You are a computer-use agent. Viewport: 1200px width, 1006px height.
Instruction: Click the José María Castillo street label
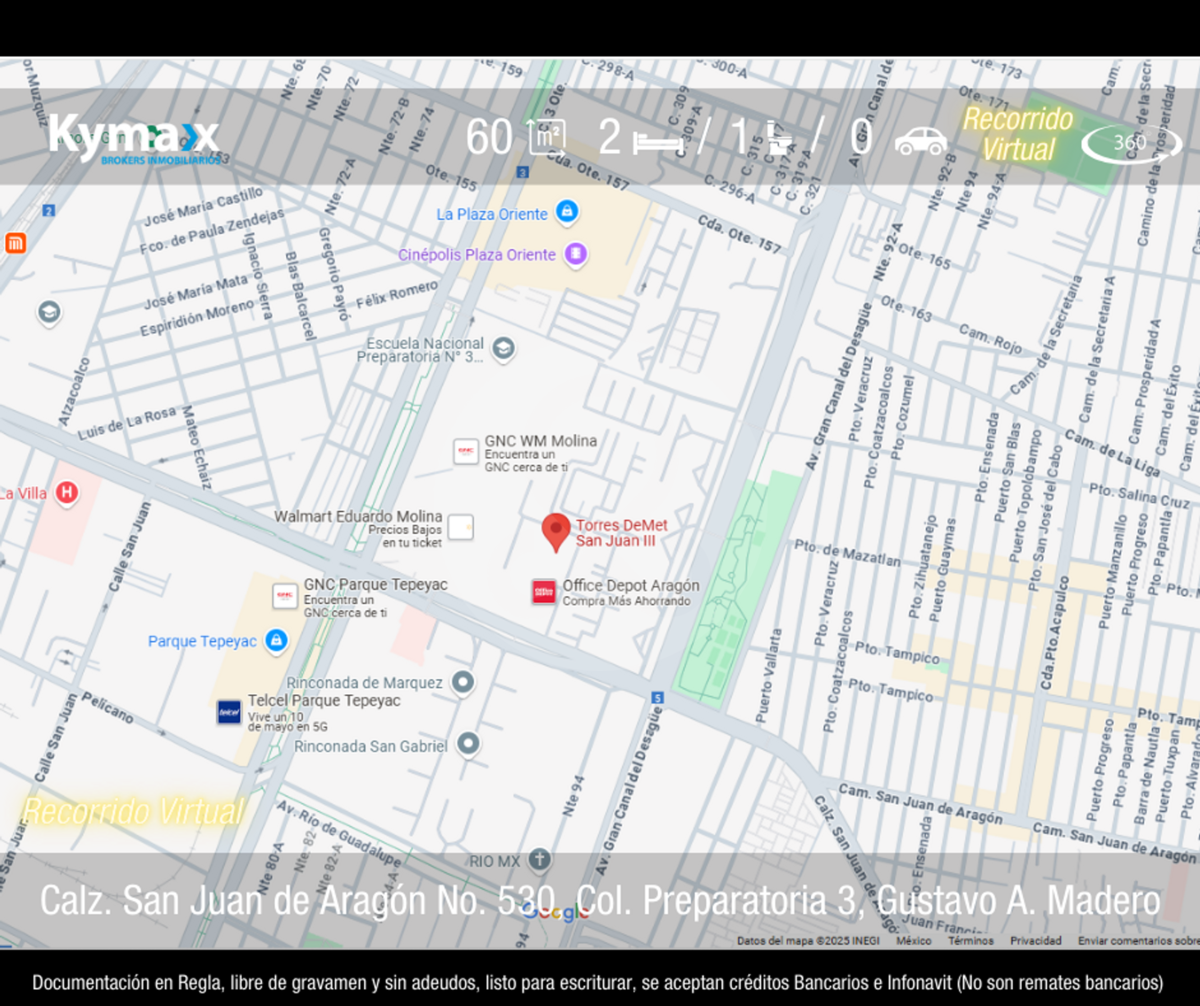[x=202, y=207]
